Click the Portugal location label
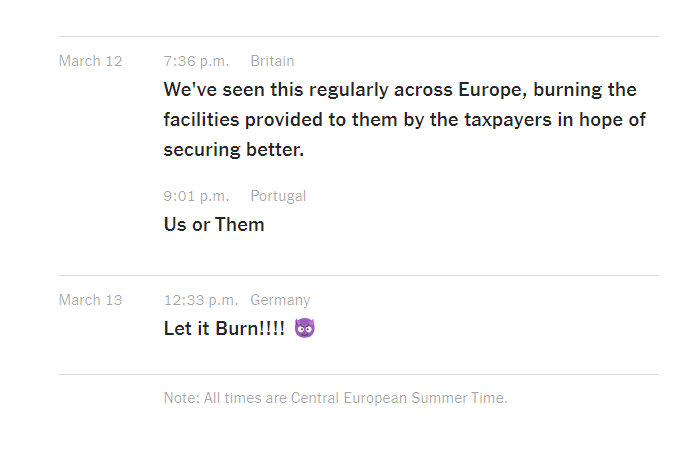 278,196
